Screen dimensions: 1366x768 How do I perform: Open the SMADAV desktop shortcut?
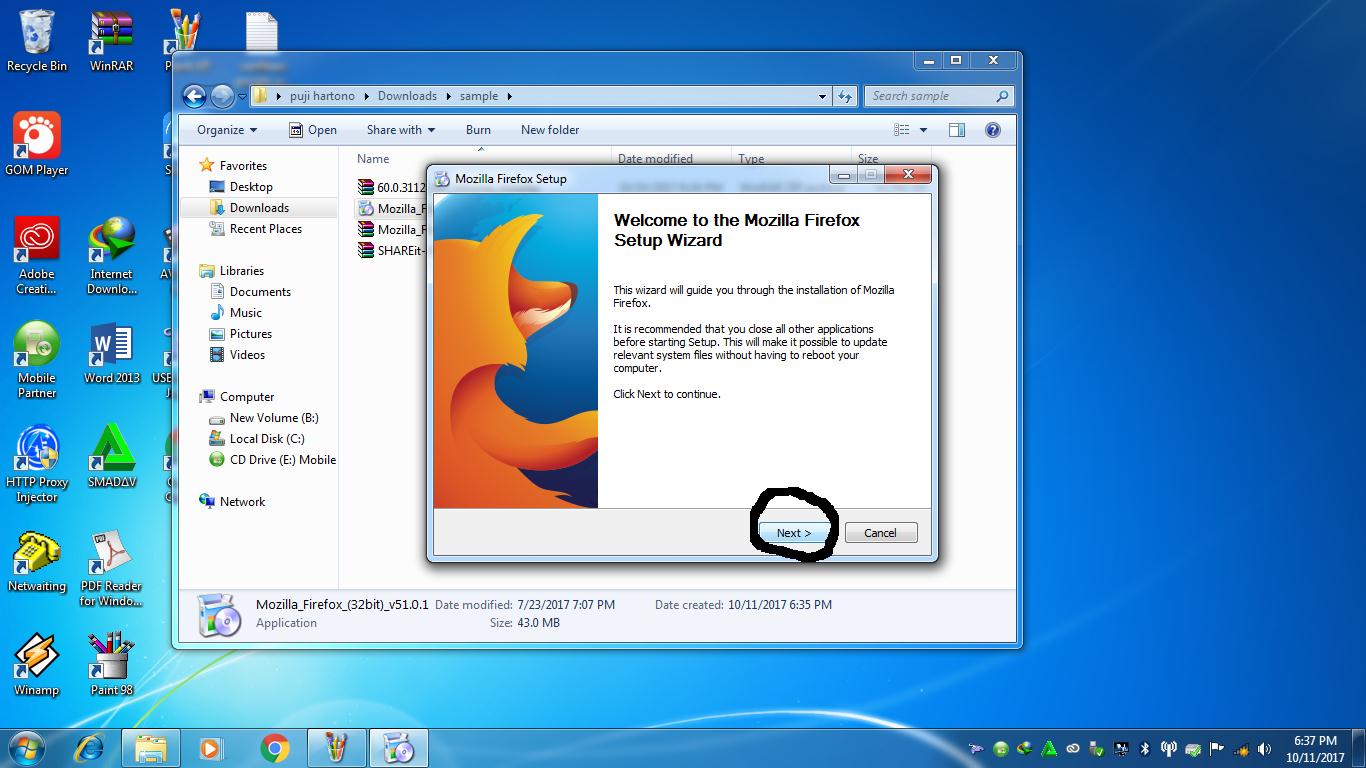[x=111, y=456]
